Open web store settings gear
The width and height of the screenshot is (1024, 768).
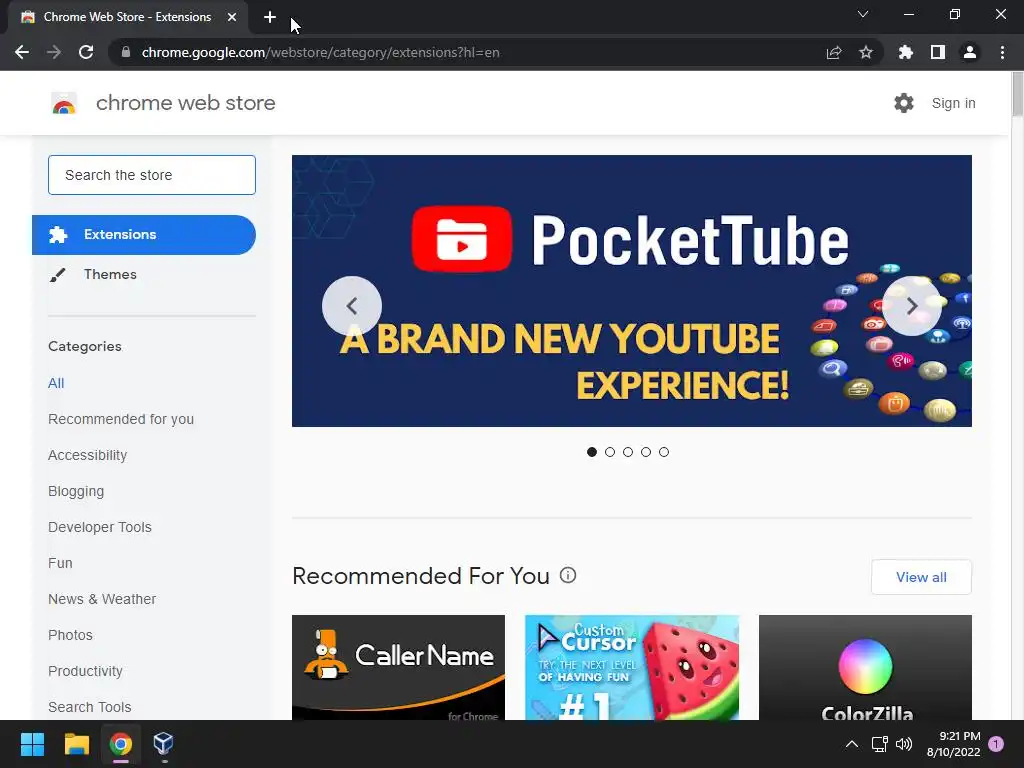pyautogui.click(x=904, y=103)
